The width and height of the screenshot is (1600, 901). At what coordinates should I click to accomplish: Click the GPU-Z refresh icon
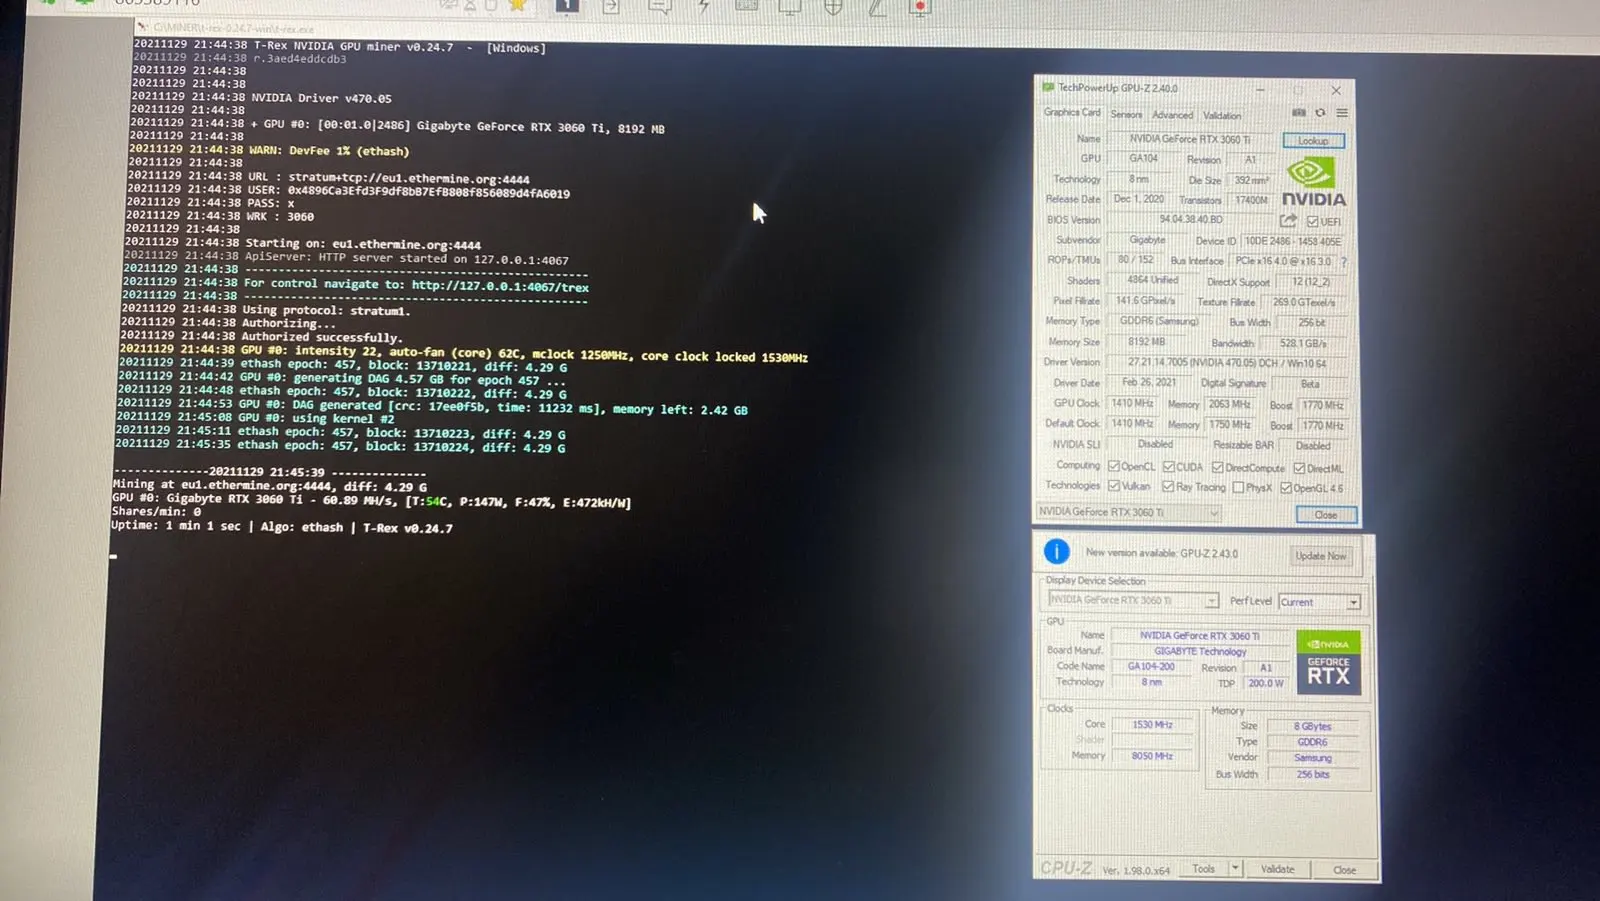point(1320,113)
